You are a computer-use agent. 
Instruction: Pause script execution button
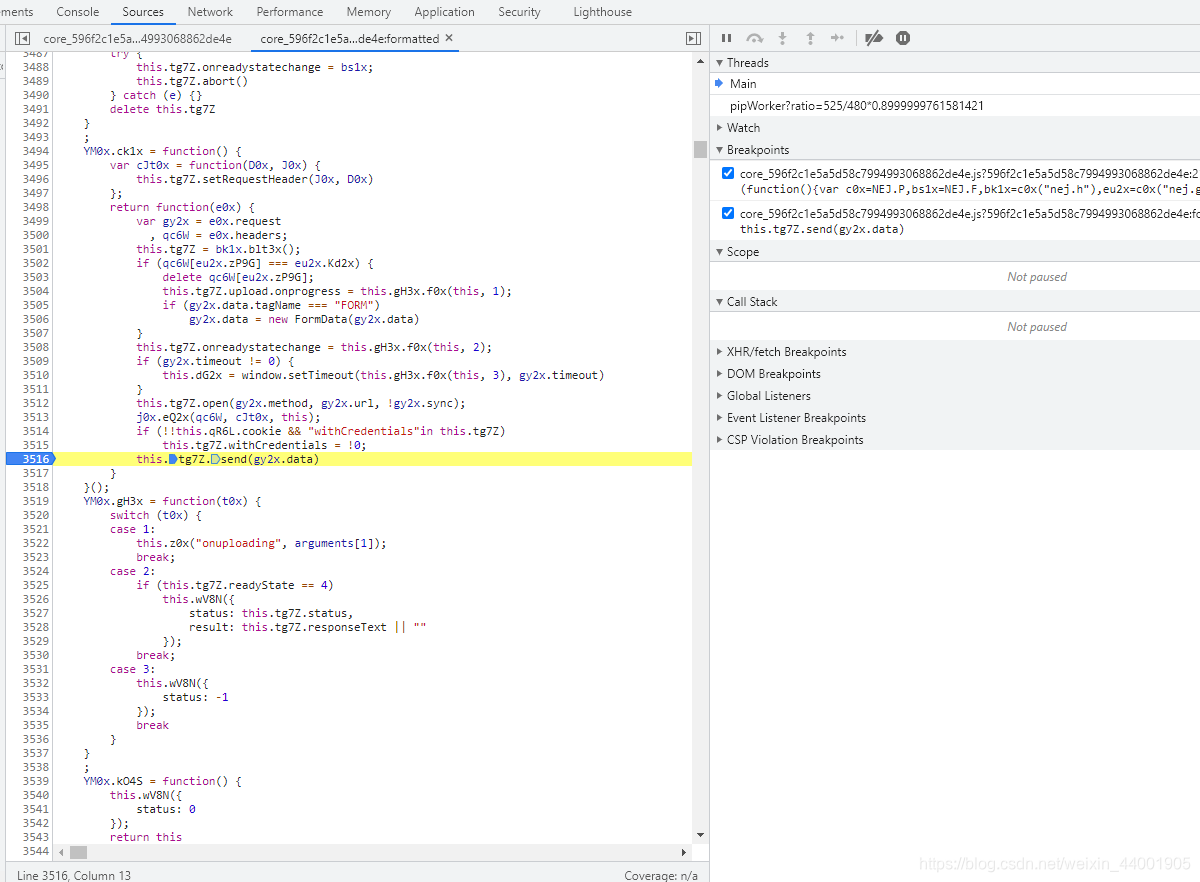pos(727,38)
